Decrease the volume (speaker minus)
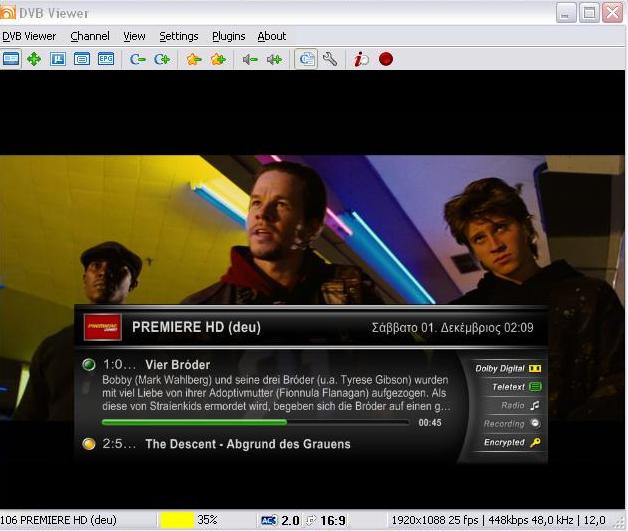This screenshot has width=628, height=531. coord(250,59)
